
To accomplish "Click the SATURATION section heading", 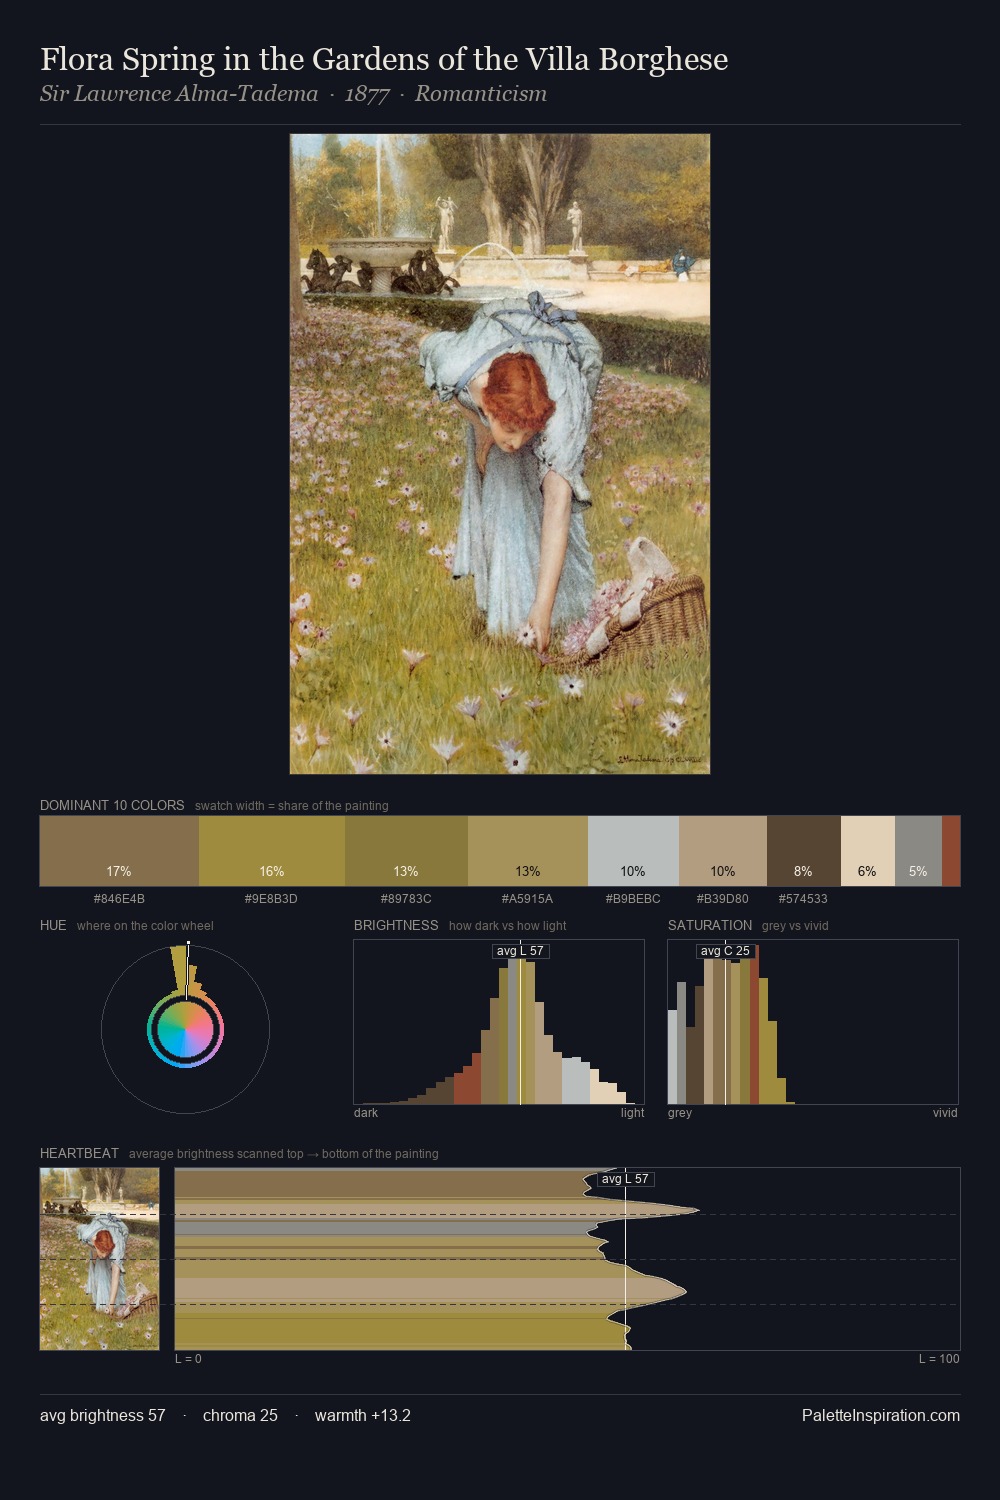I will (x=710, y=925).
